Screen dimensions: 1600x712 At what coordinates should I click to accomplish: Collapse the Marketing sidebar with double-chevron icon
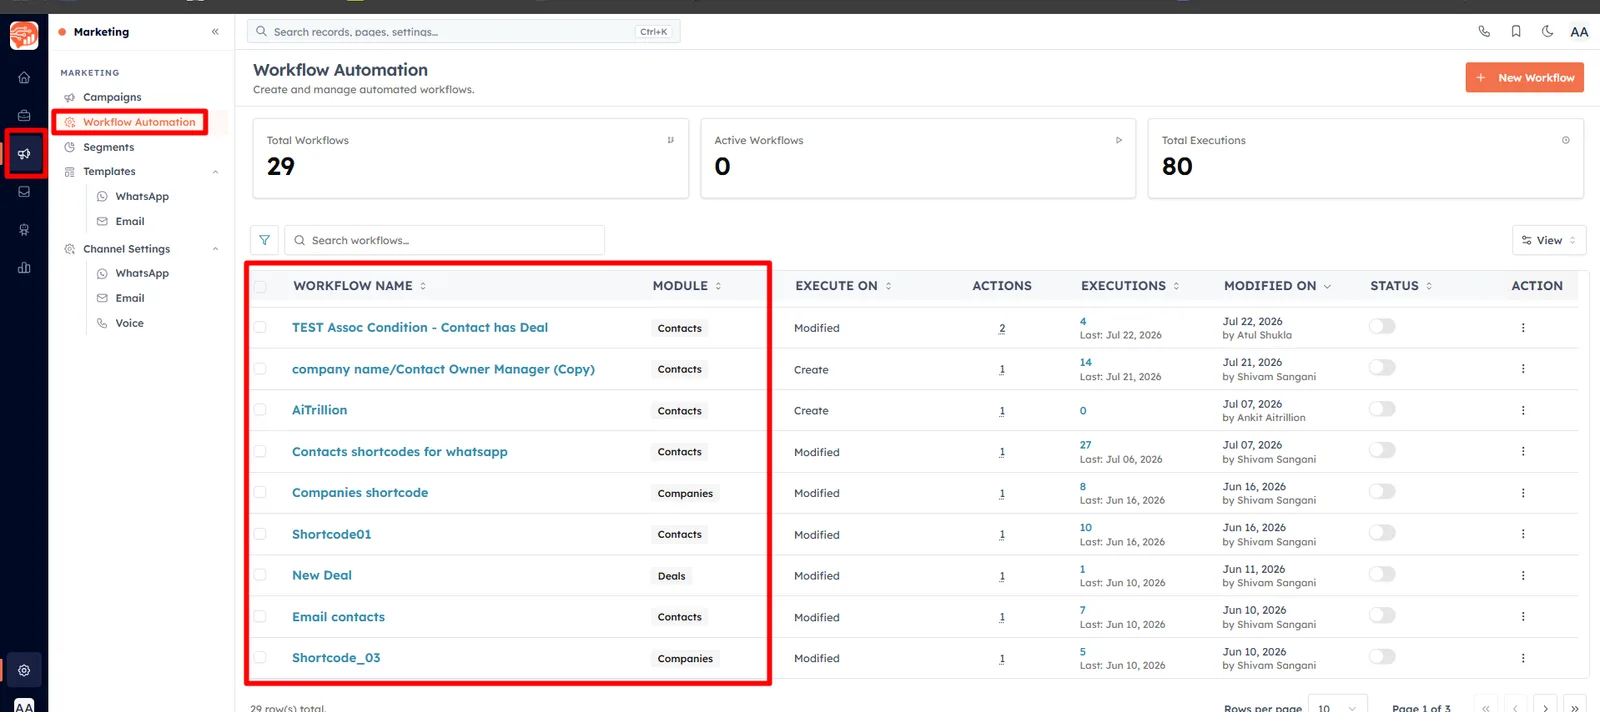click(215, 32)
